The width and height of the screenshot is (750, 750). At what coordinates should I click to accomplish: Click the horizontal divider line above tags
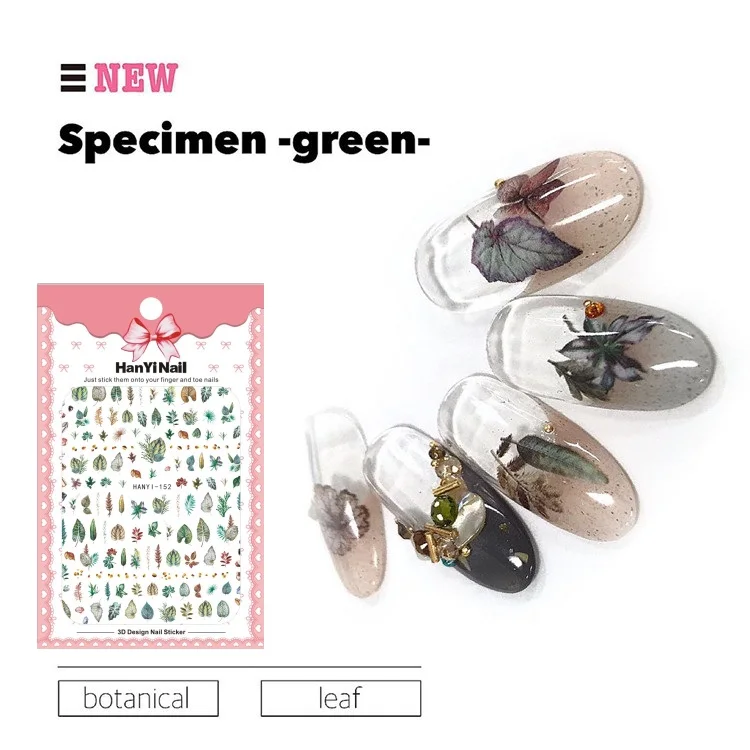(x=240, y=667)
